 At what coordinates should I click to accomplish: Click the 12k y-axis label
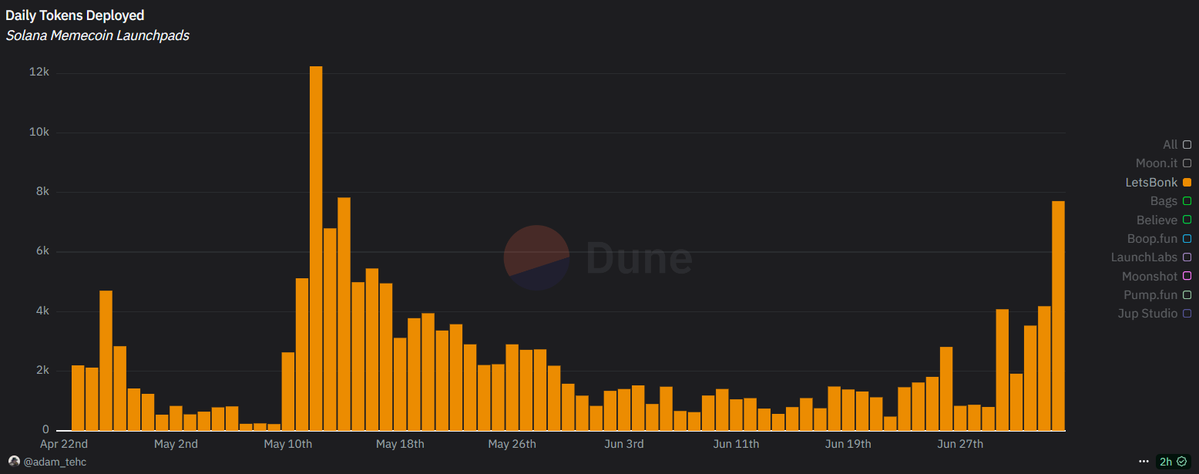39,73
